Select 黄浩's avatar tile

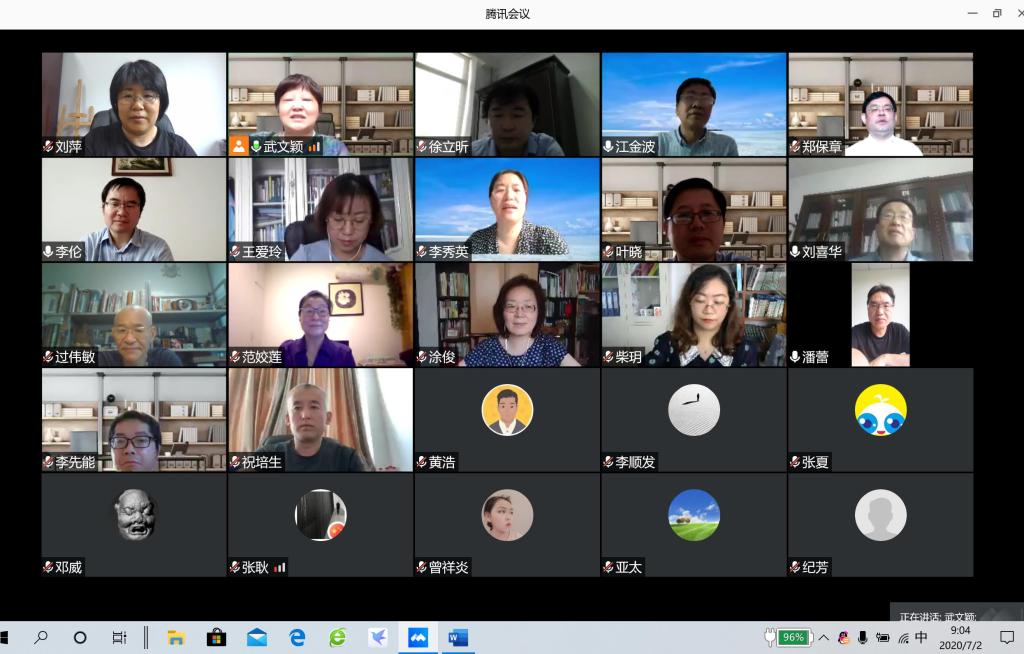tap(507, 411)
